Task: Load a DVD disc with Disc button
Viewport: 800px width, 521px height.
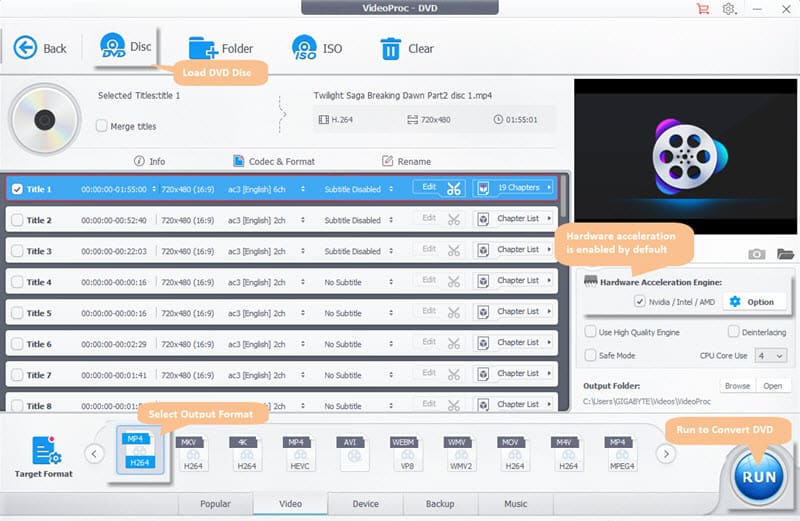Action: pyautogui.click(x=126, y=47)
